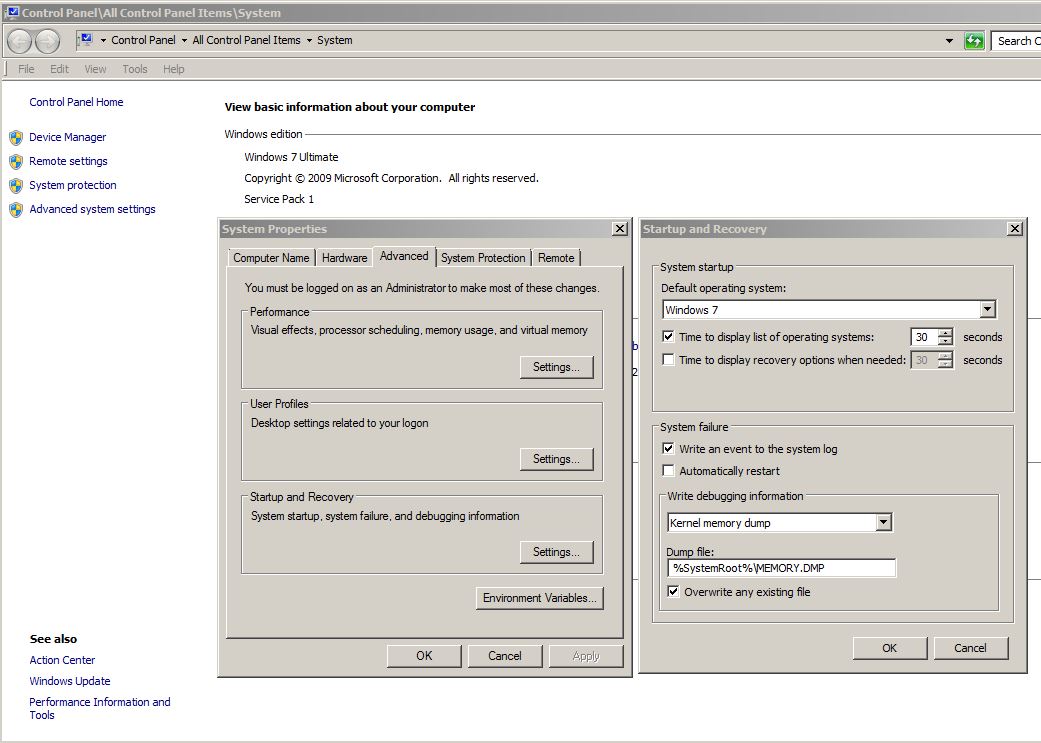Open the Default operating system dropdown

[x=987, y=309]
